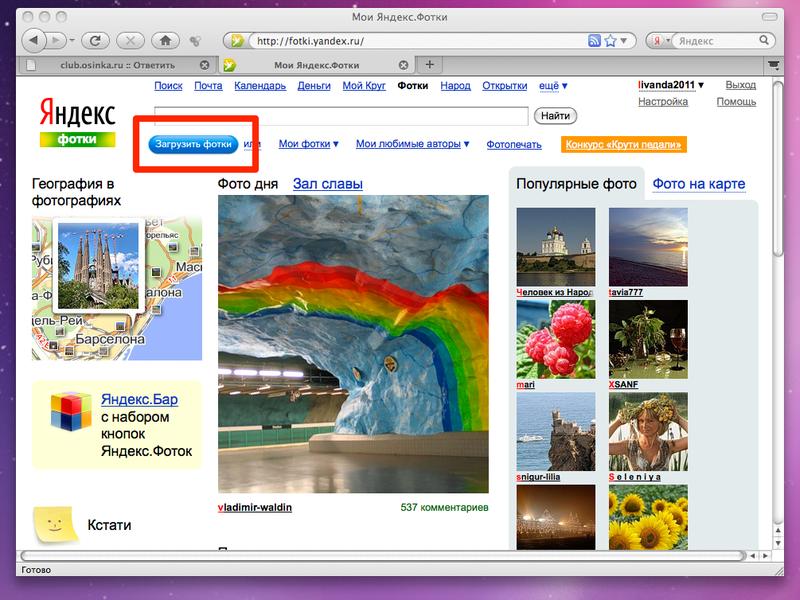Click the magnifier icon in the Яндекс search box

pyautogui.click(x=764, y=40)
